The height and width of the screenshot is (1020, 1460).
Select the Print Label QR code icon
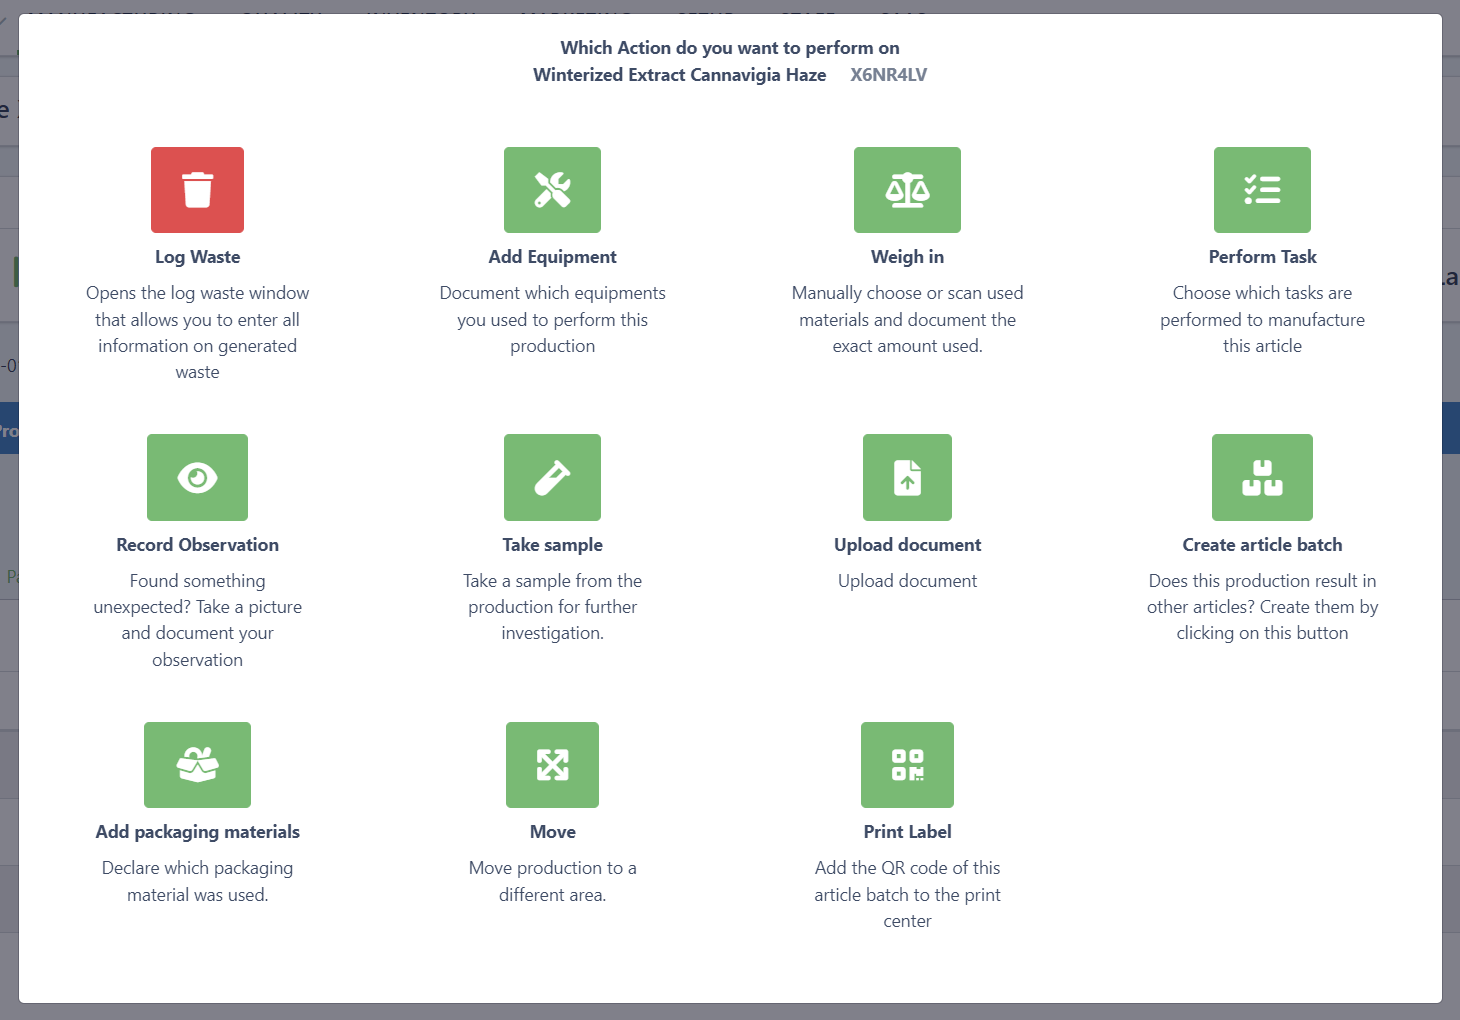[907, 765]
